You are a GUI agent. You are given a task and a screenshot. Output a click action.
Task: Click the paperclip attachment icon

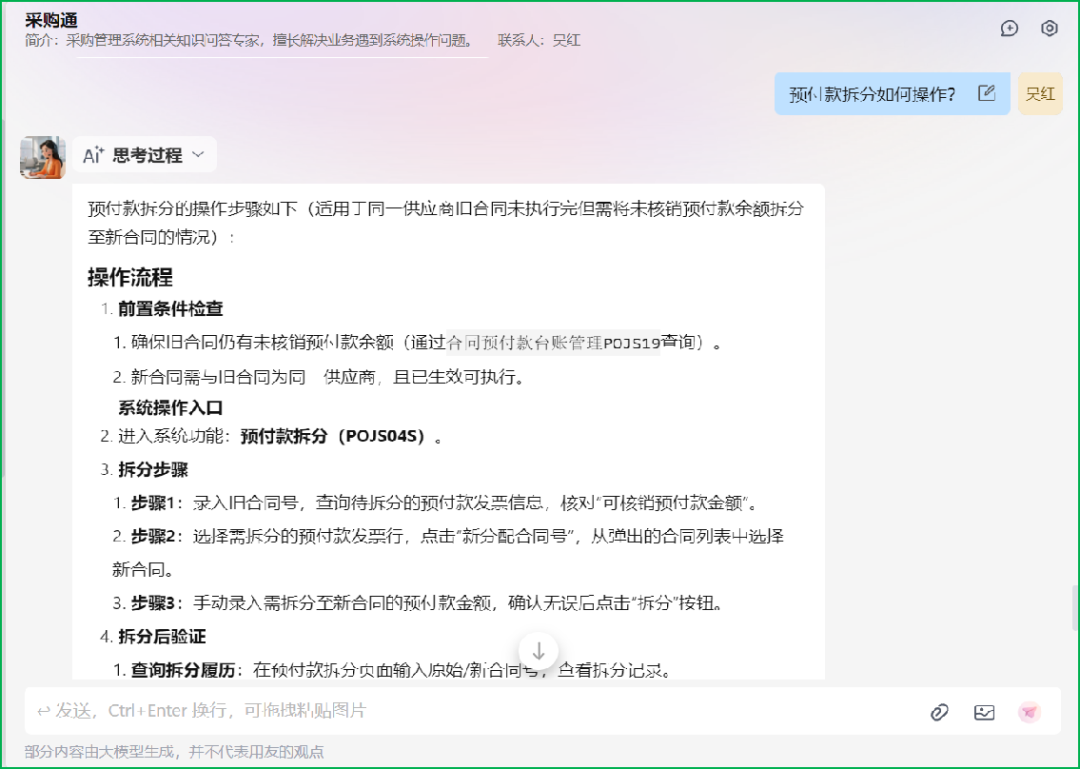tap(939, 712)
